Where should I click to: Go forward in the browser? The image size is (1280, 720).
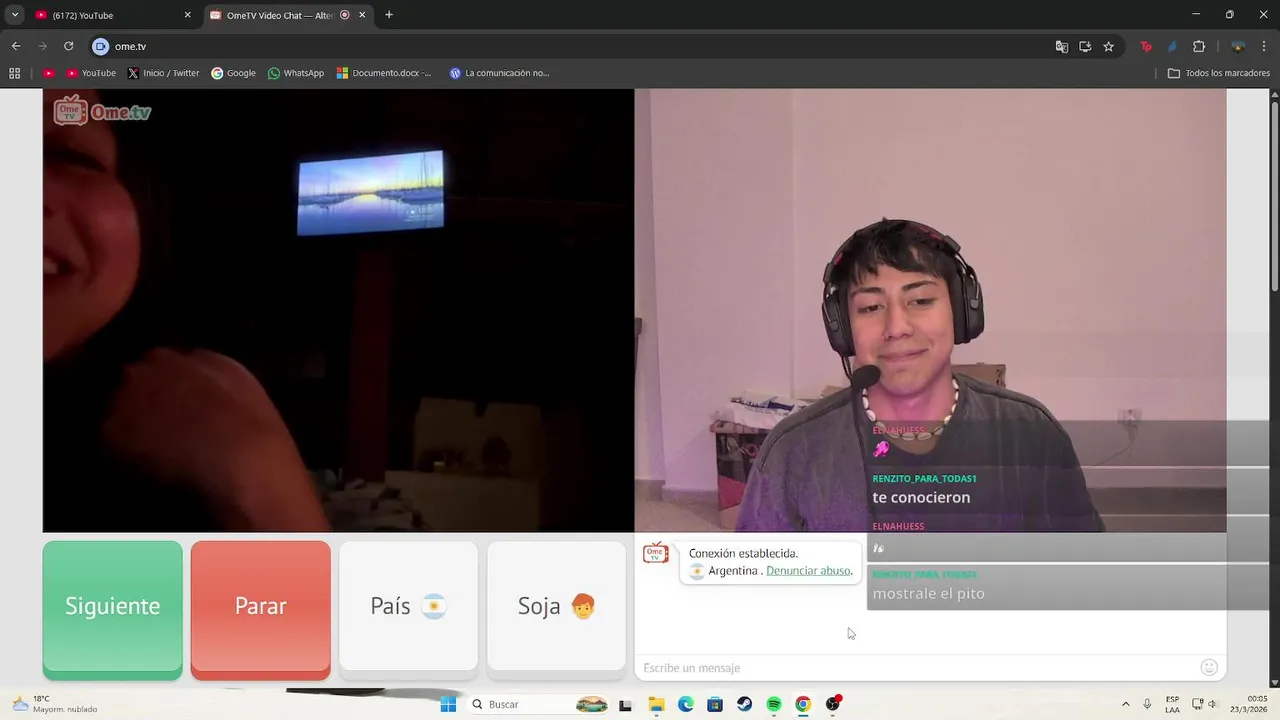click(42, 46)
